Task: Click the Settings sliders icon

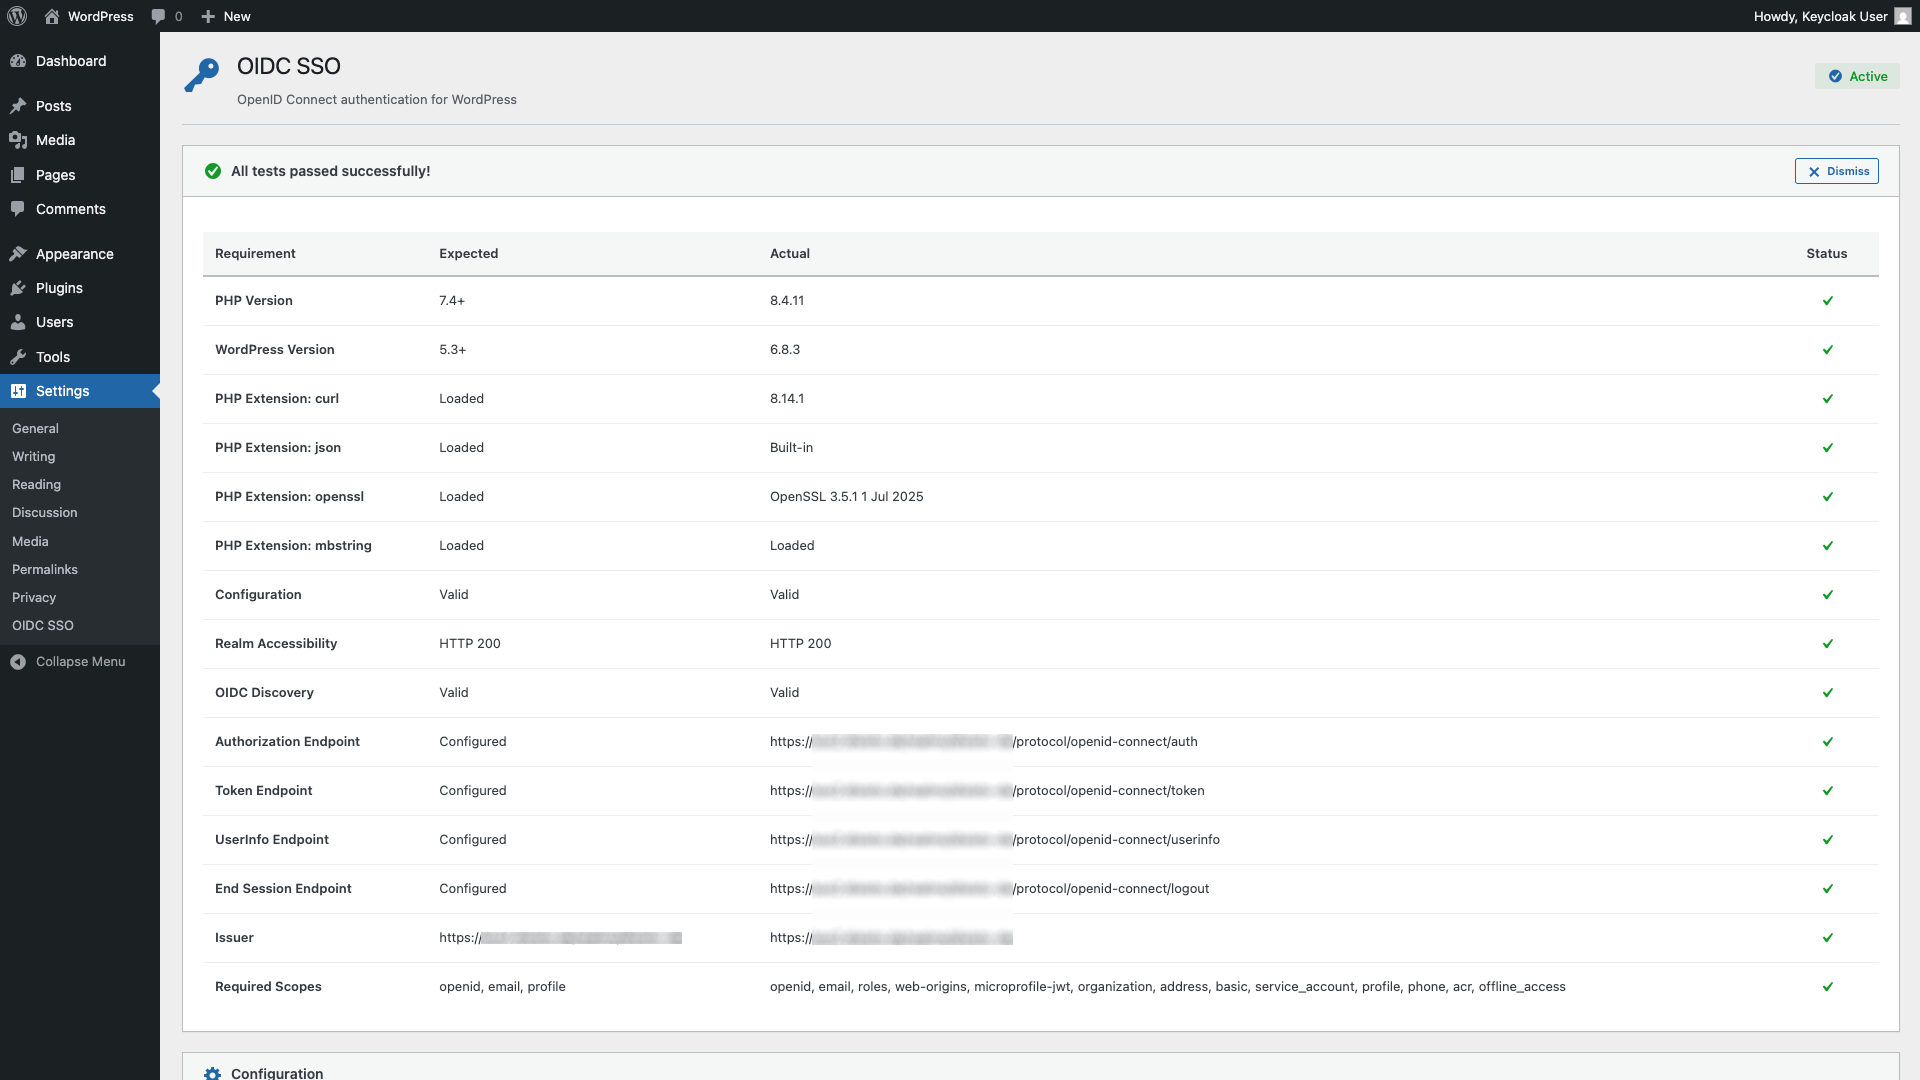Action: click(x=18, y=391)
